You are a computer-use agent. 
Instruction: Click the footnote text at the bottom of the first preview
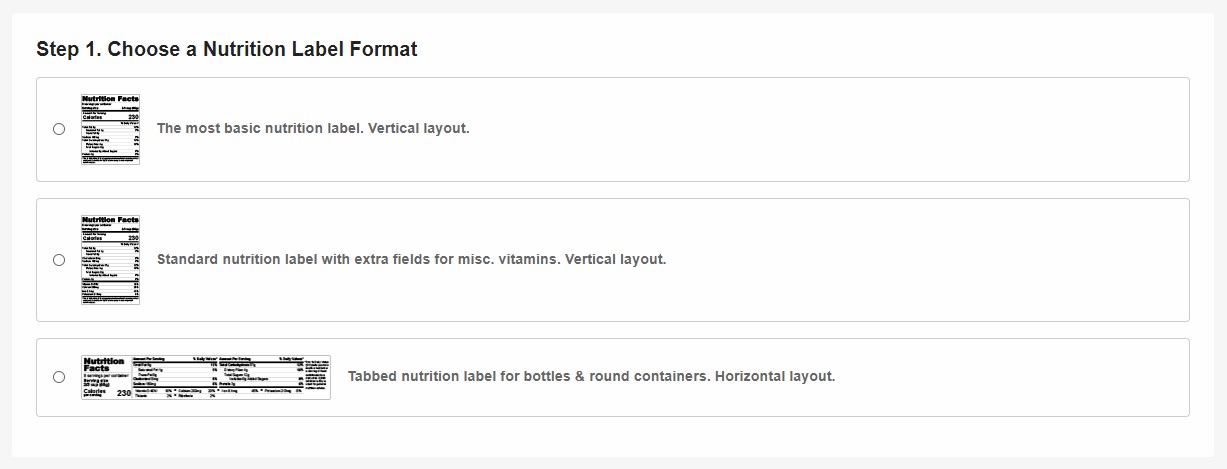(110, 160)
